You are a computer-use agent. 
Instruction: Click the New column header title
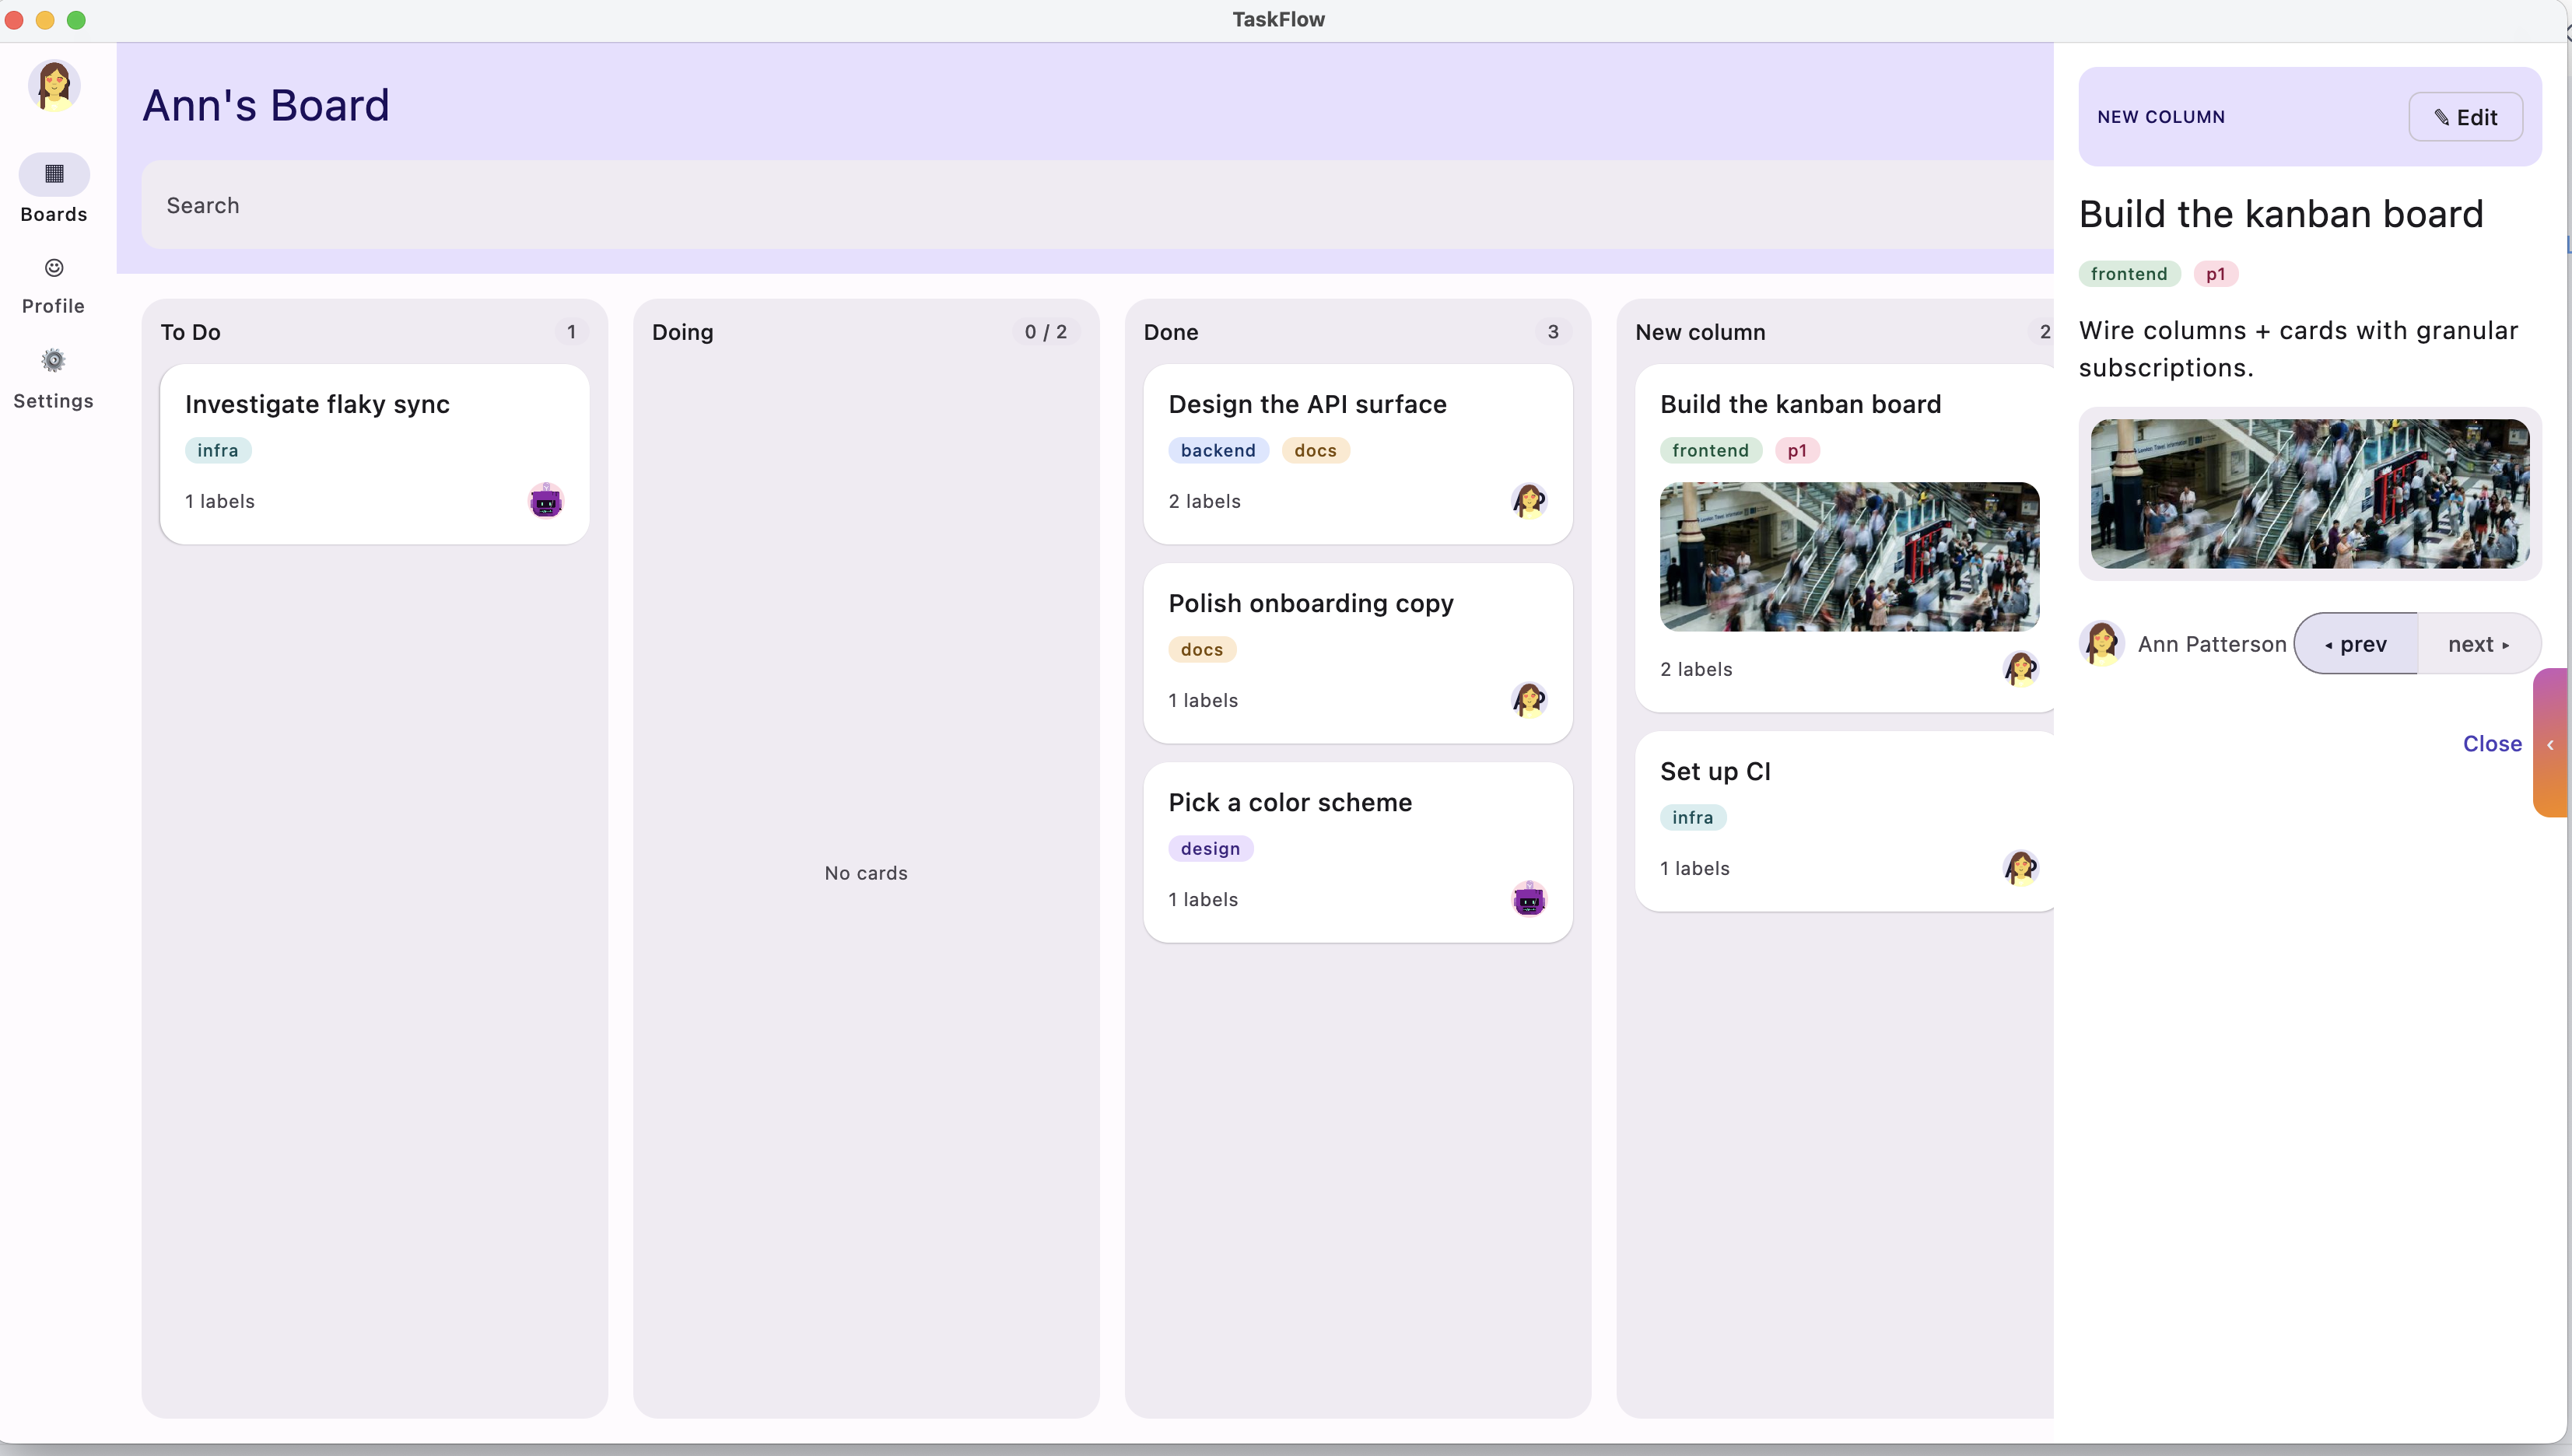pyautogui.click(x=1700, y=332)
